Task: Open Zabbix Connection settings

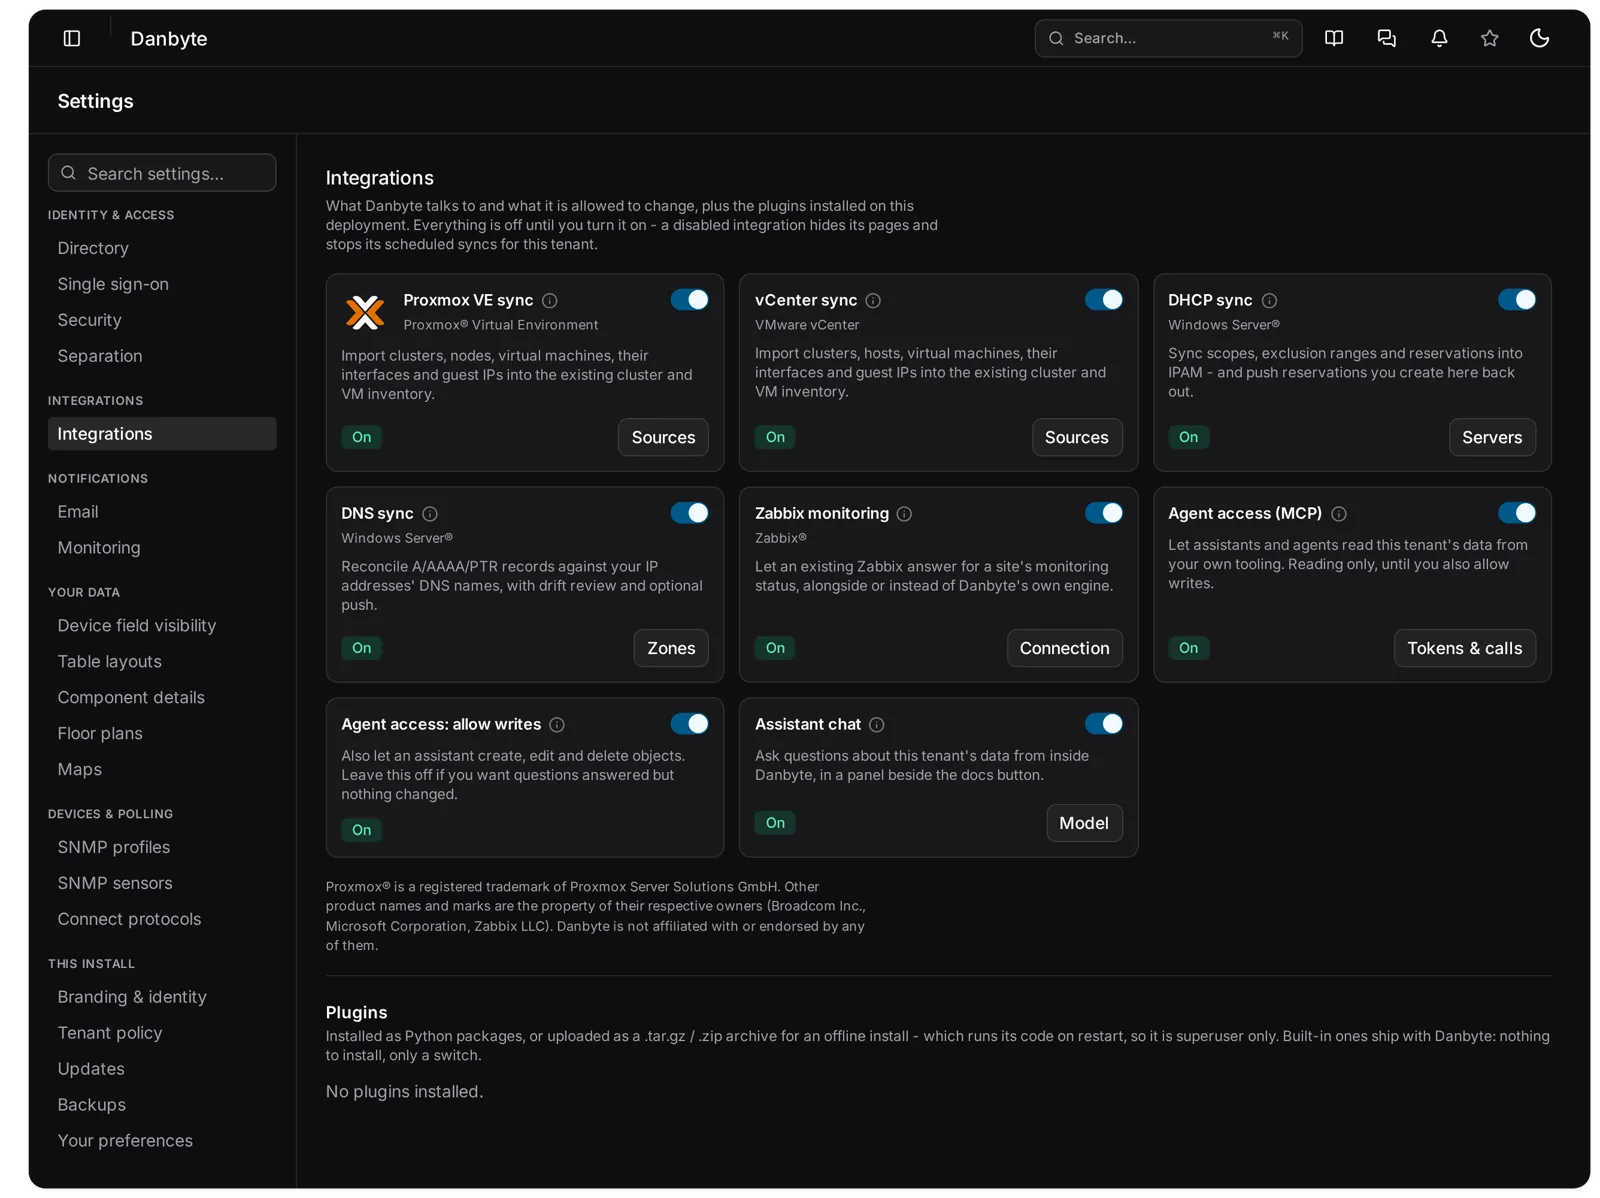Action: (x=1064, y=648)
